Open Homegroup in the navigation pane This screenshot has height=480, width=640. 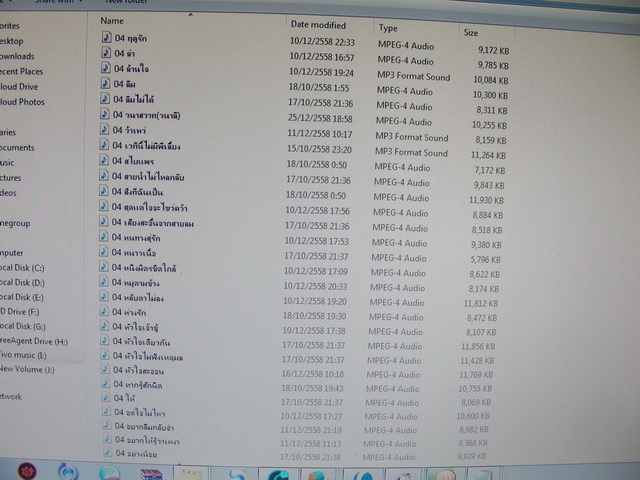pos(15,223)
